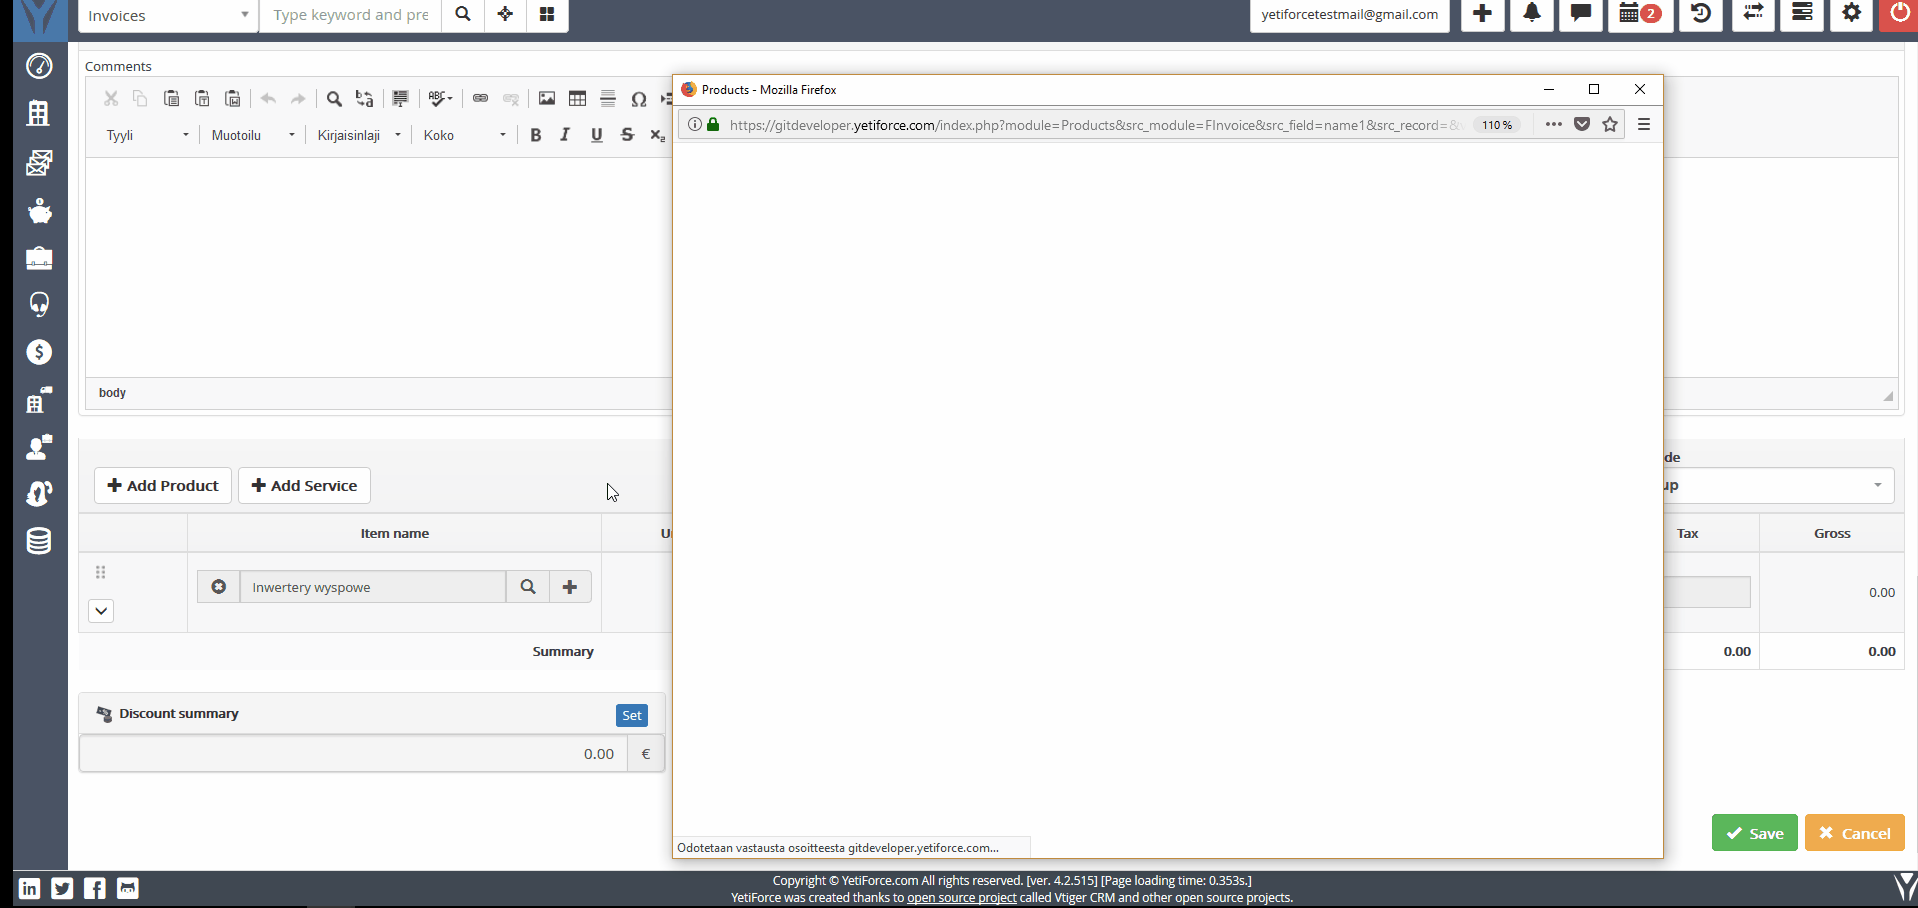
Task: Click the Inwertery wyspowe item name field
Action: 372,587
